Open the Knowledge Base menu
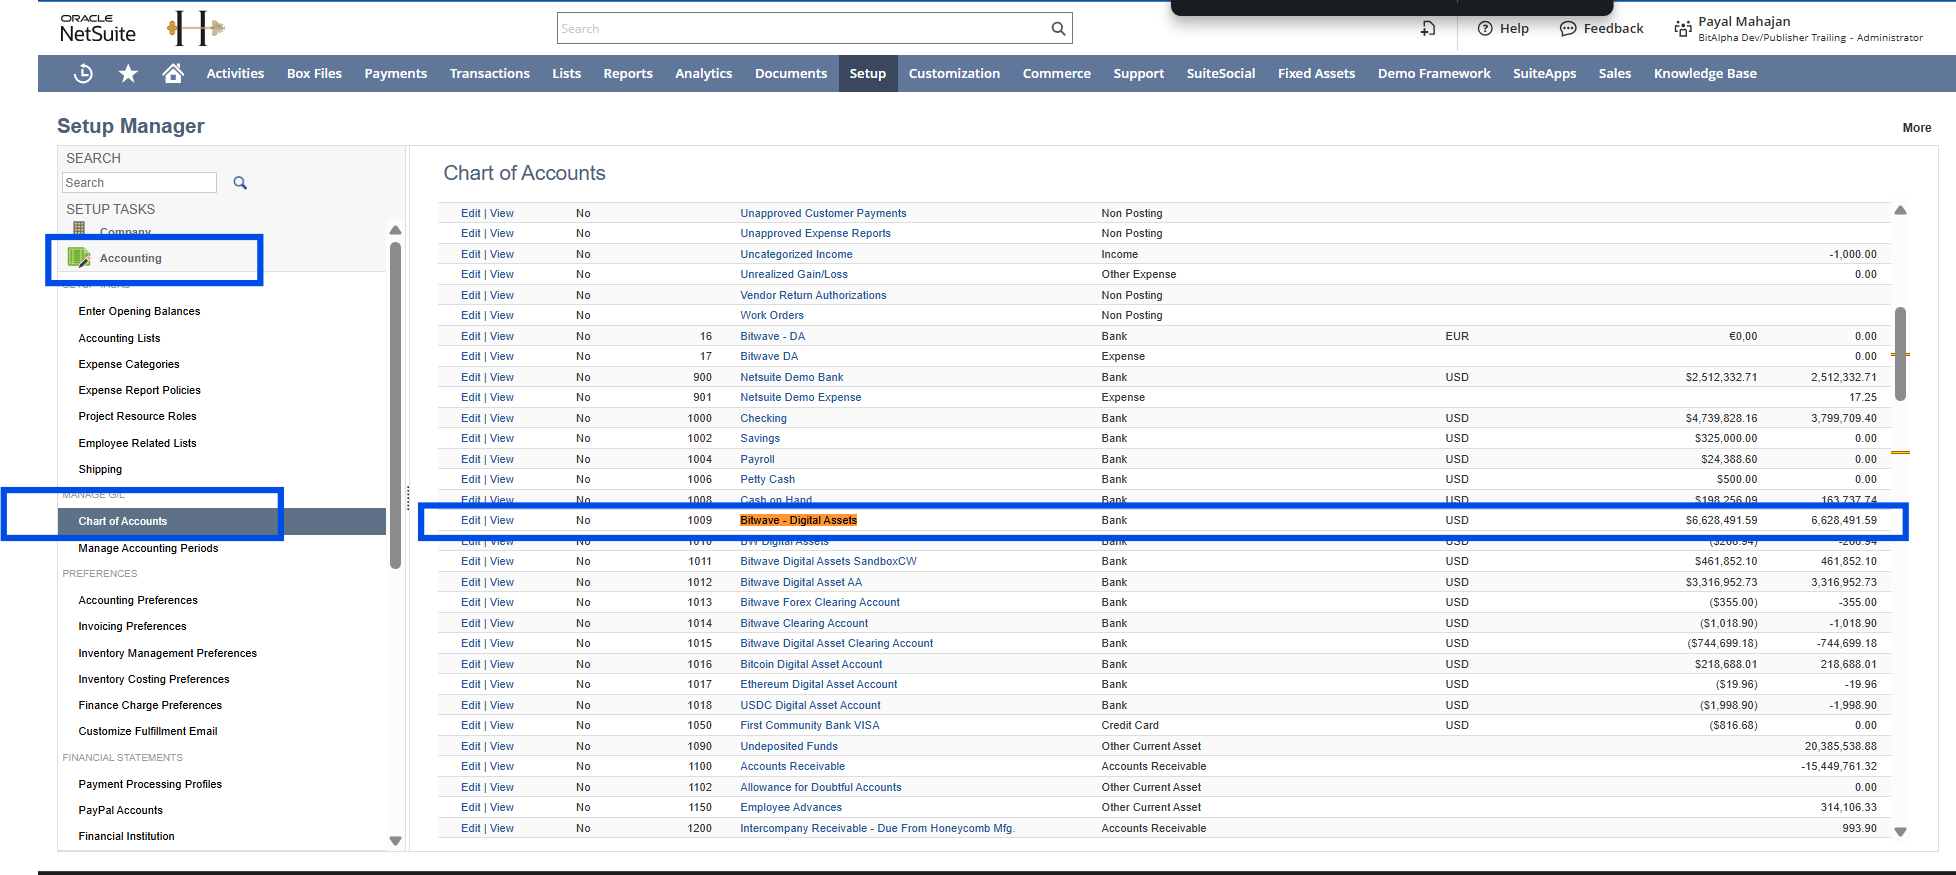Screen dimensions: 1956x875 click(1705, 73)
